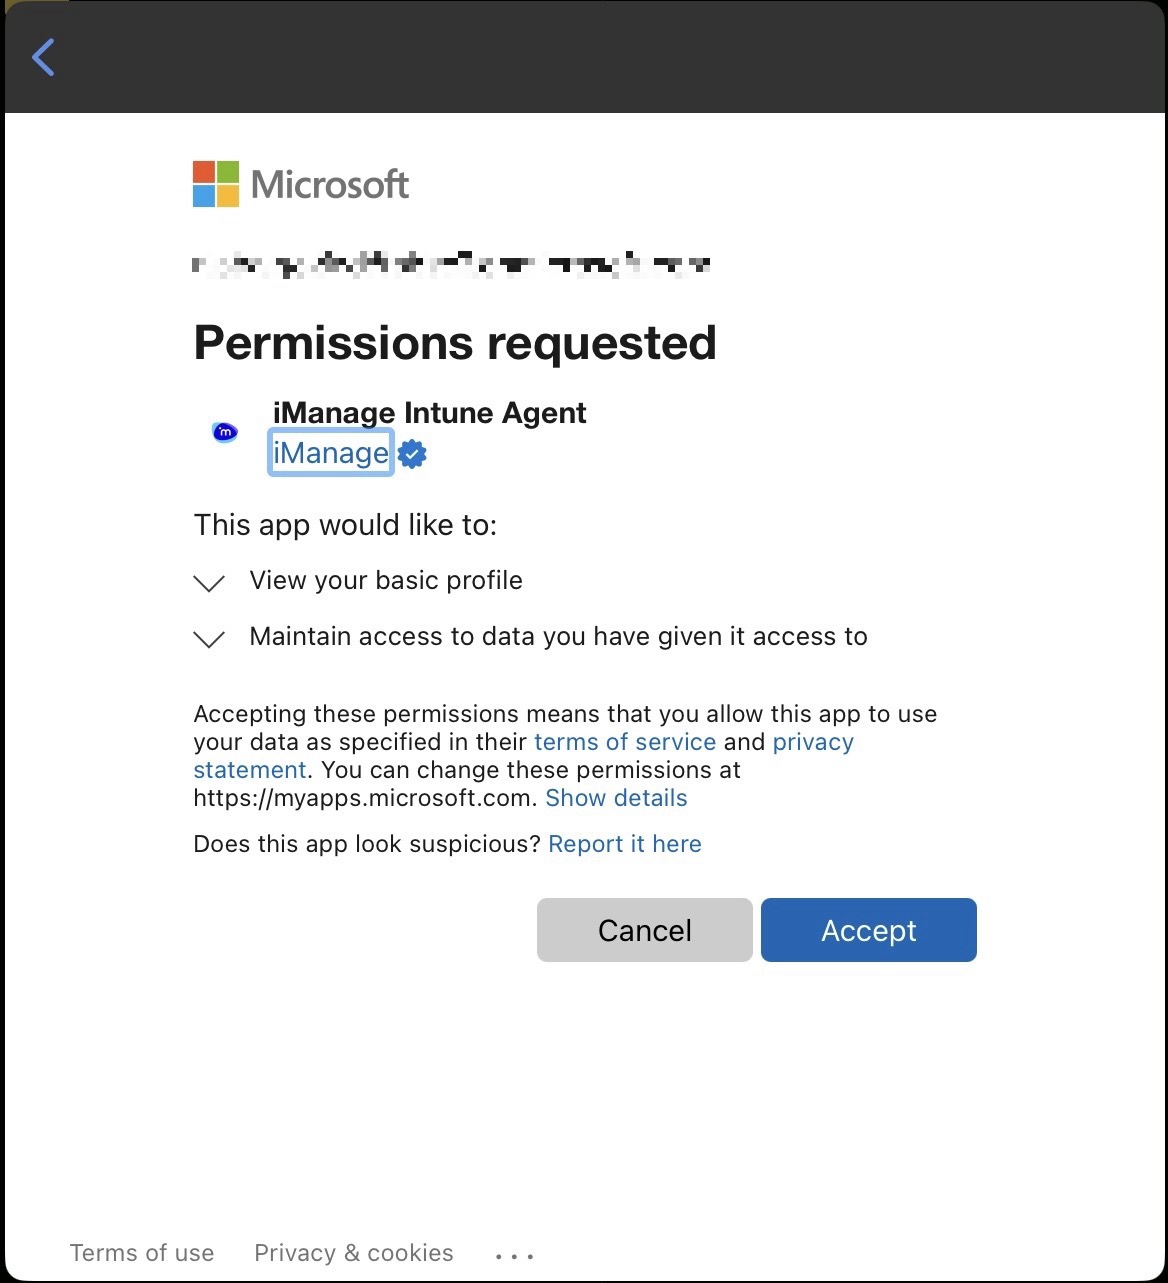Click the iManage app logo icon

coord(225,432)
